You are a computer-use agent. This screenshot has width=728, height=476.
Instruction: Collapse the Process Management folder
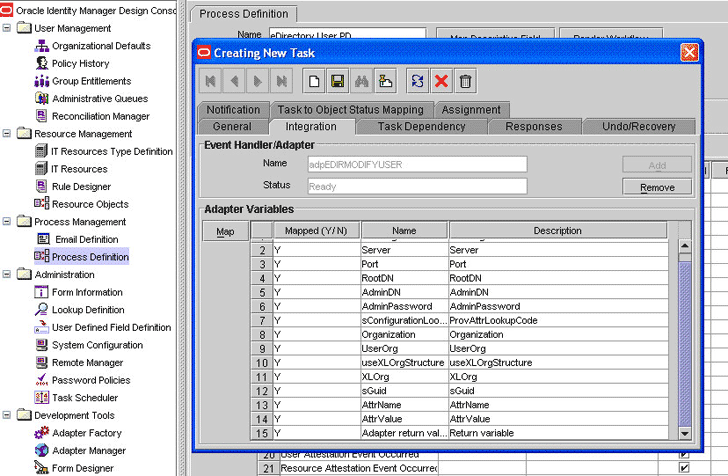tap(6, 222)
